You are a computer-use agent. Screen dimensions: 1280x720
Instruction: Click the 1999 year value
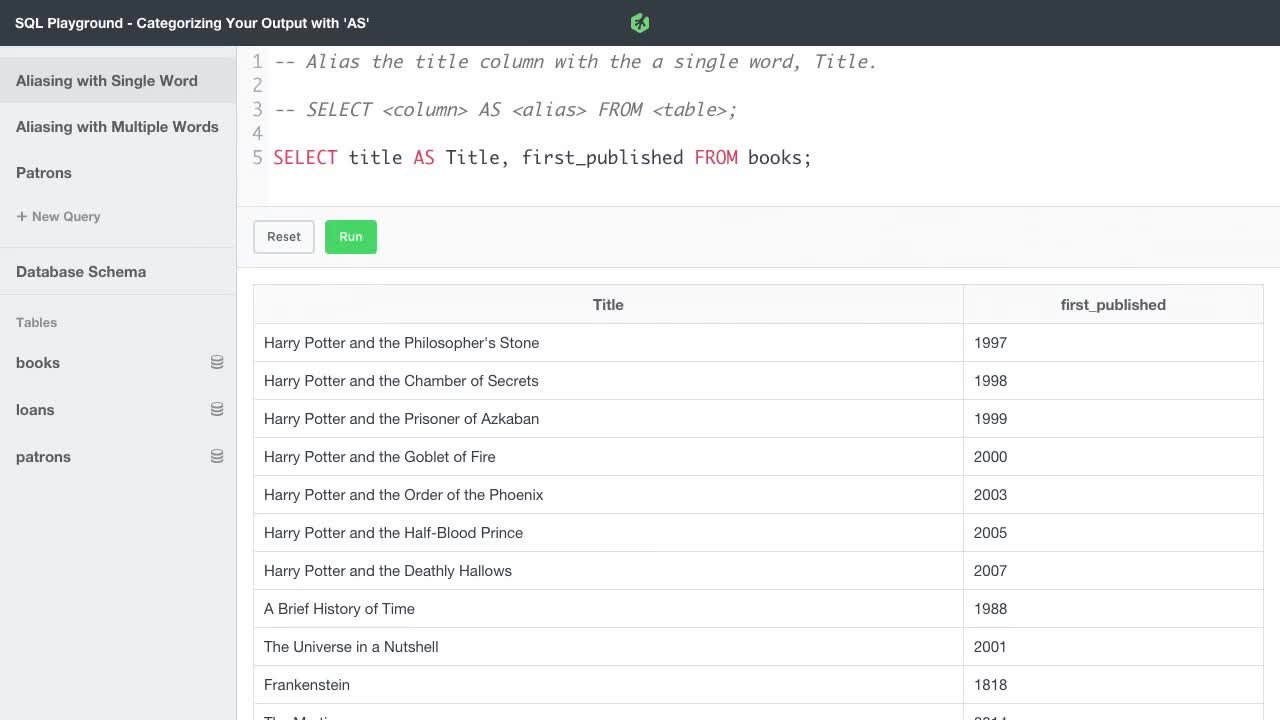[990, 419]
